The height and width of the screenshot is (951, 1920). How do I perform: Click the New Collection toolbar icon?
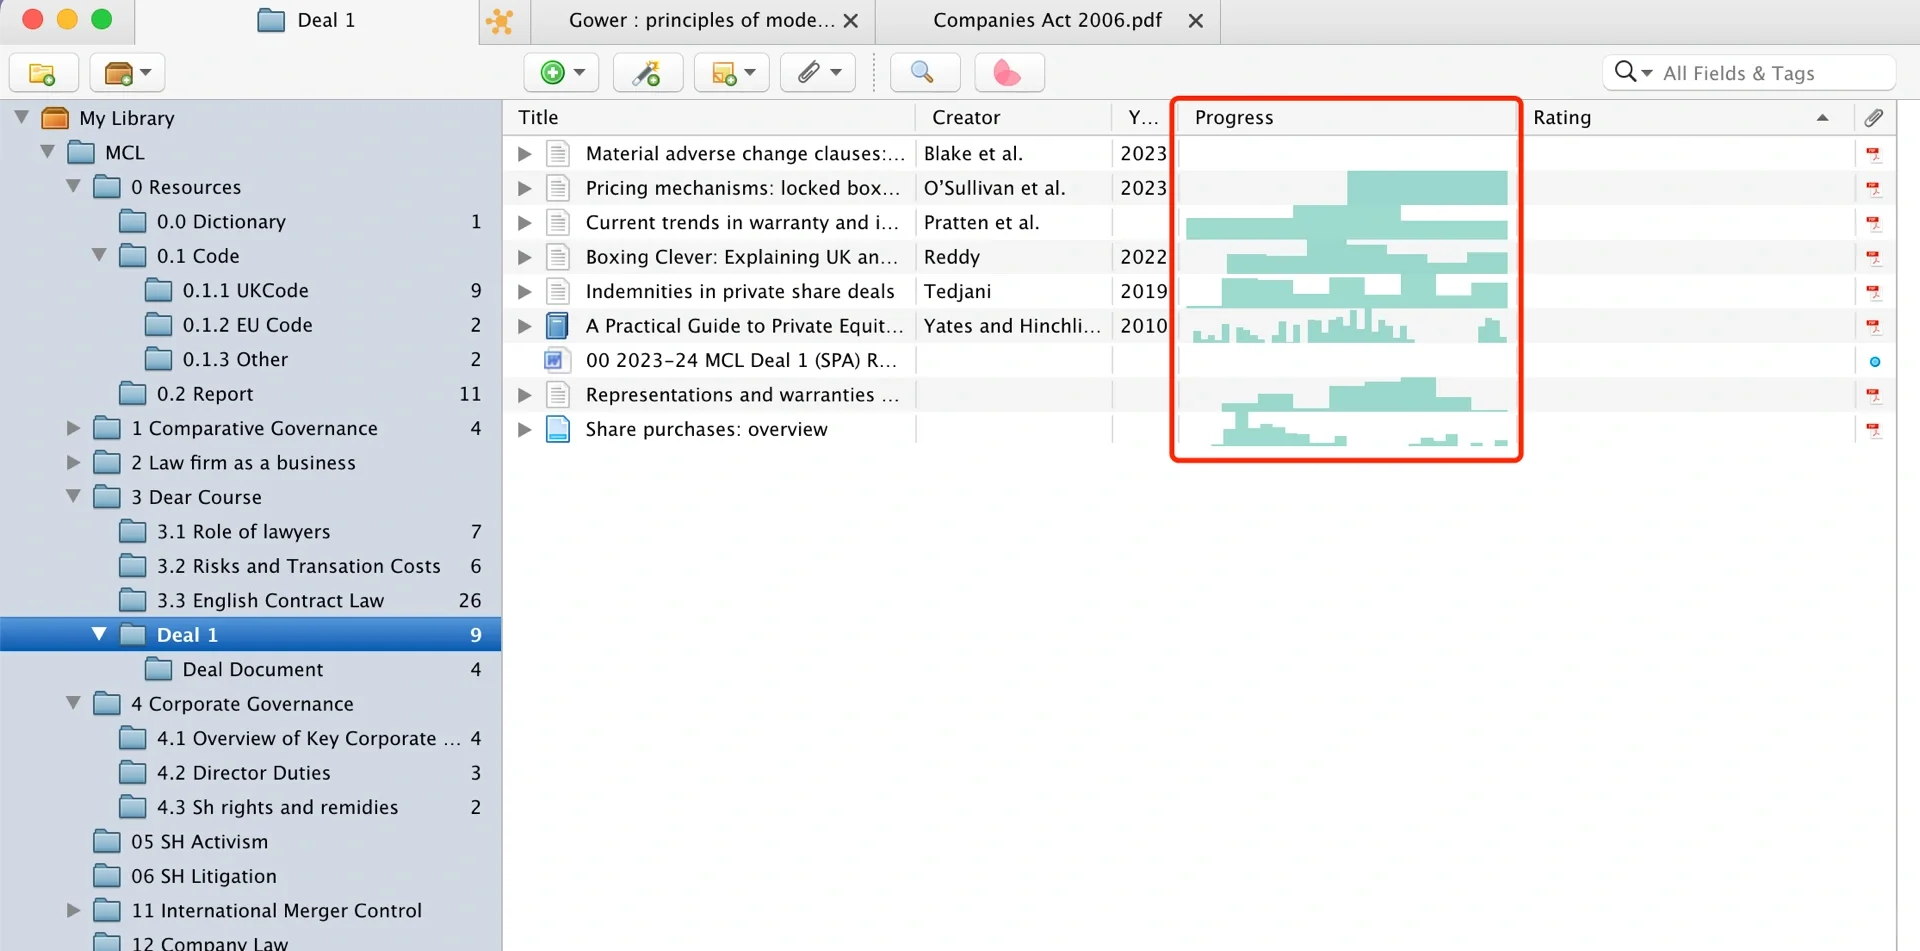click(43, 73)
